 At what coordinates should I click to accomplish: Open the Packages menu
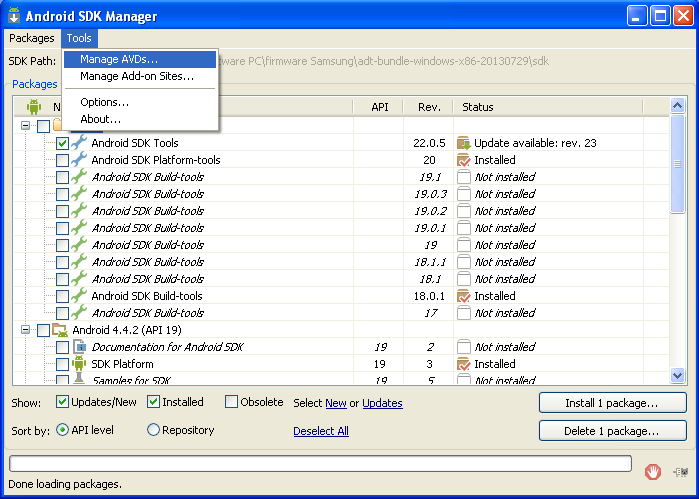(x=32, y=38)
